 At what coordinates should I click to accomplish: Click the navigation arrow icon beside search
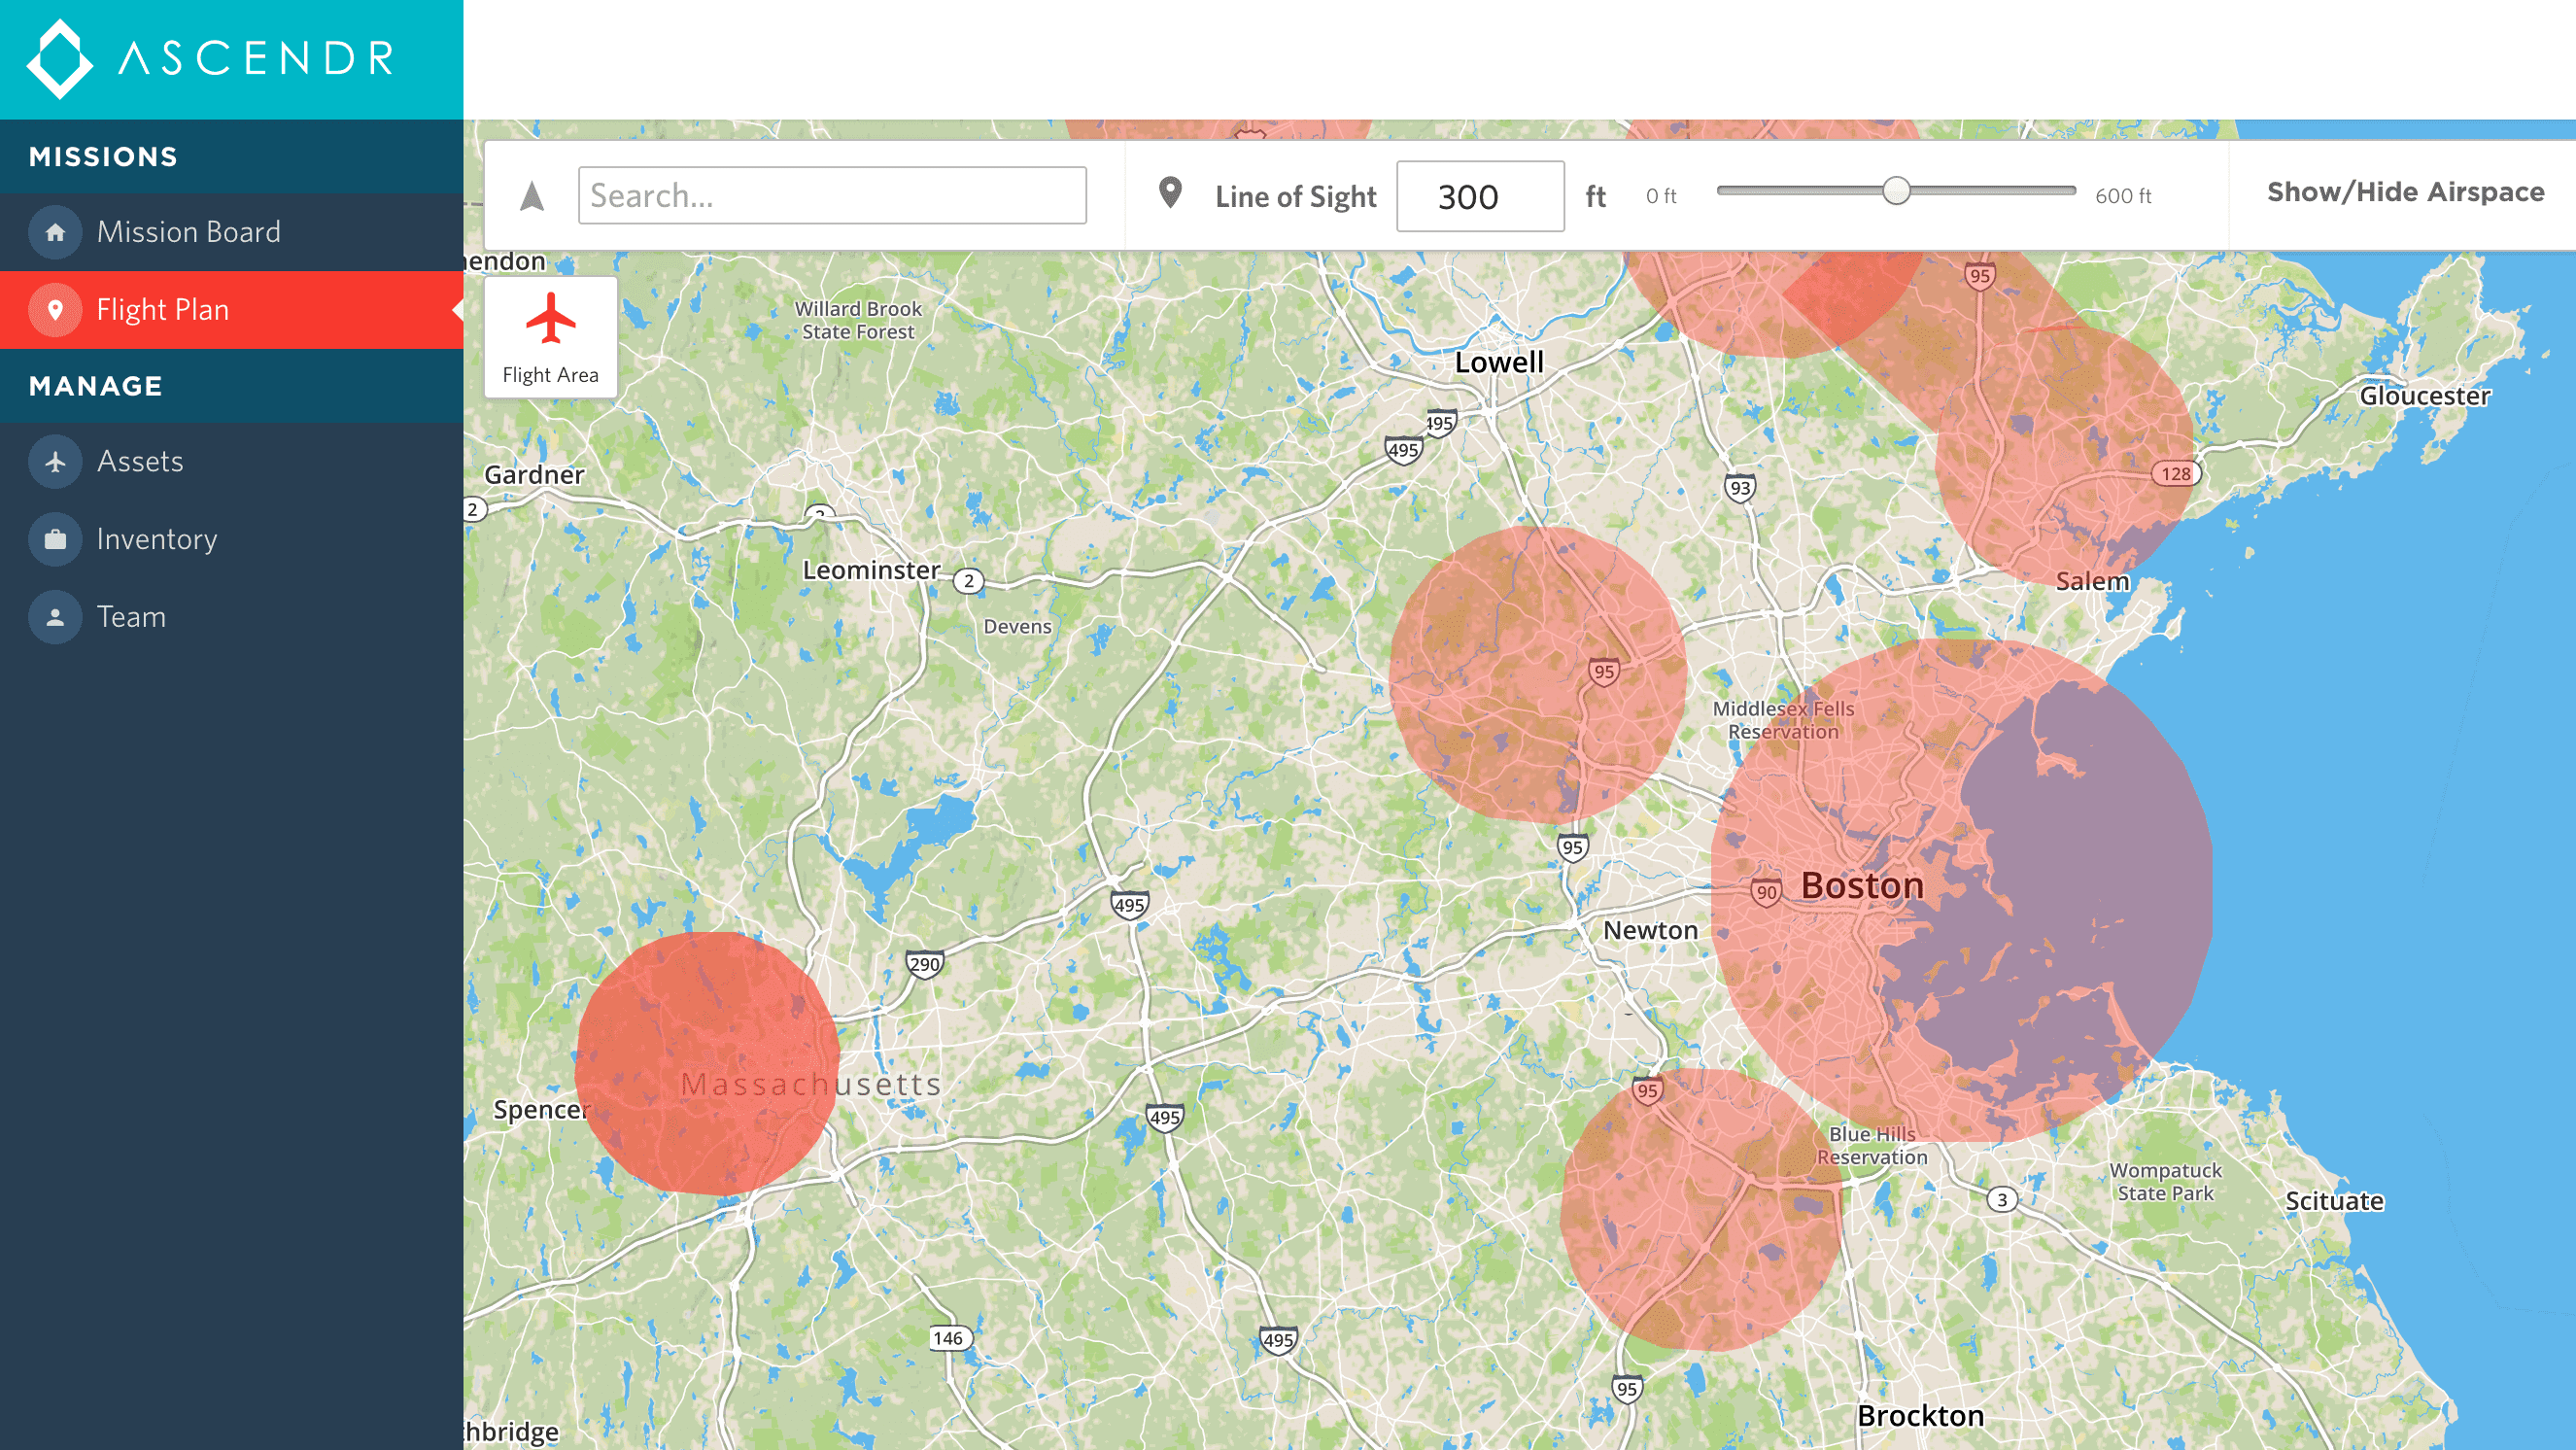point(532,196)
